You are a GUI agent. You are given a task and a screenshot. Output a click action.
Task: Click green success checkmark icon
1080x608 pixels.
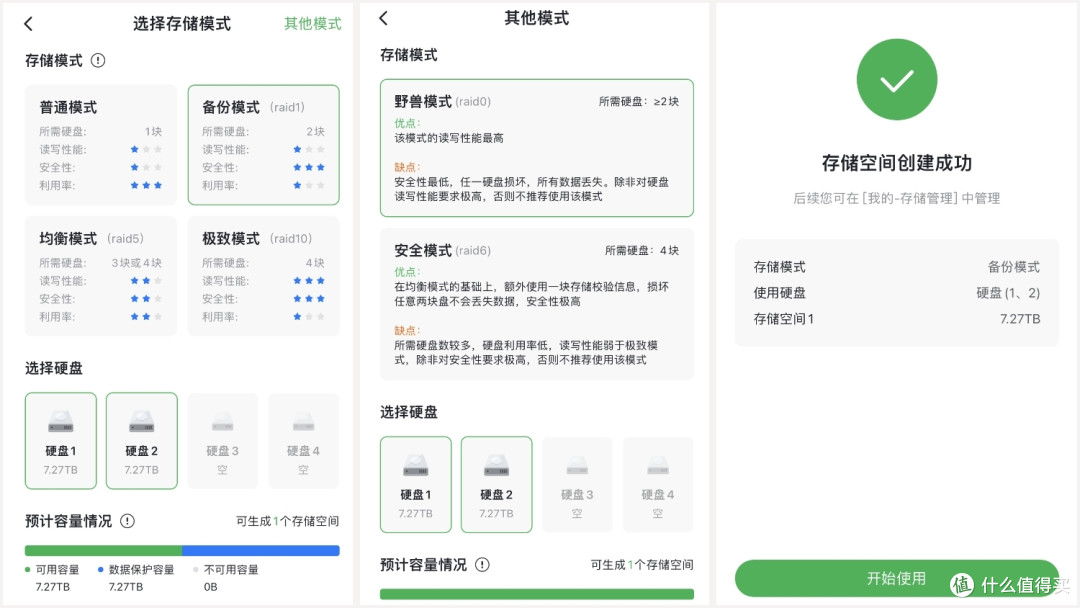[897, 79]
